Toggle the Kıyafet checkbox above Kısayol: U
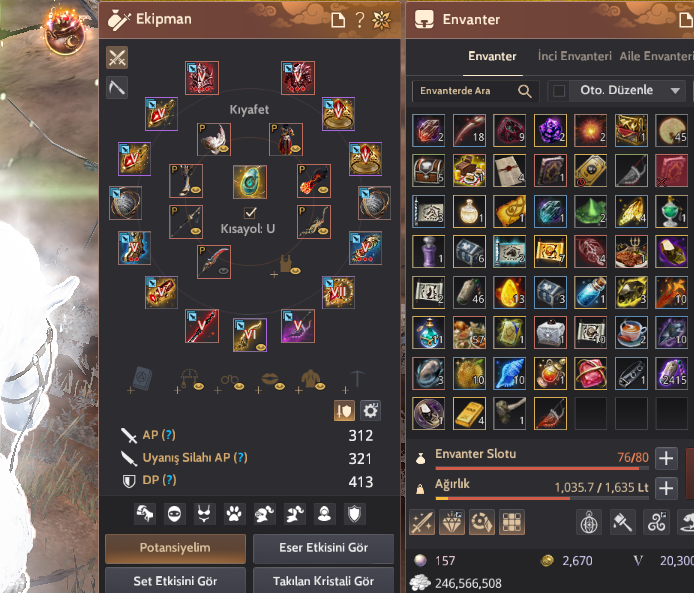 click(250, 213)
